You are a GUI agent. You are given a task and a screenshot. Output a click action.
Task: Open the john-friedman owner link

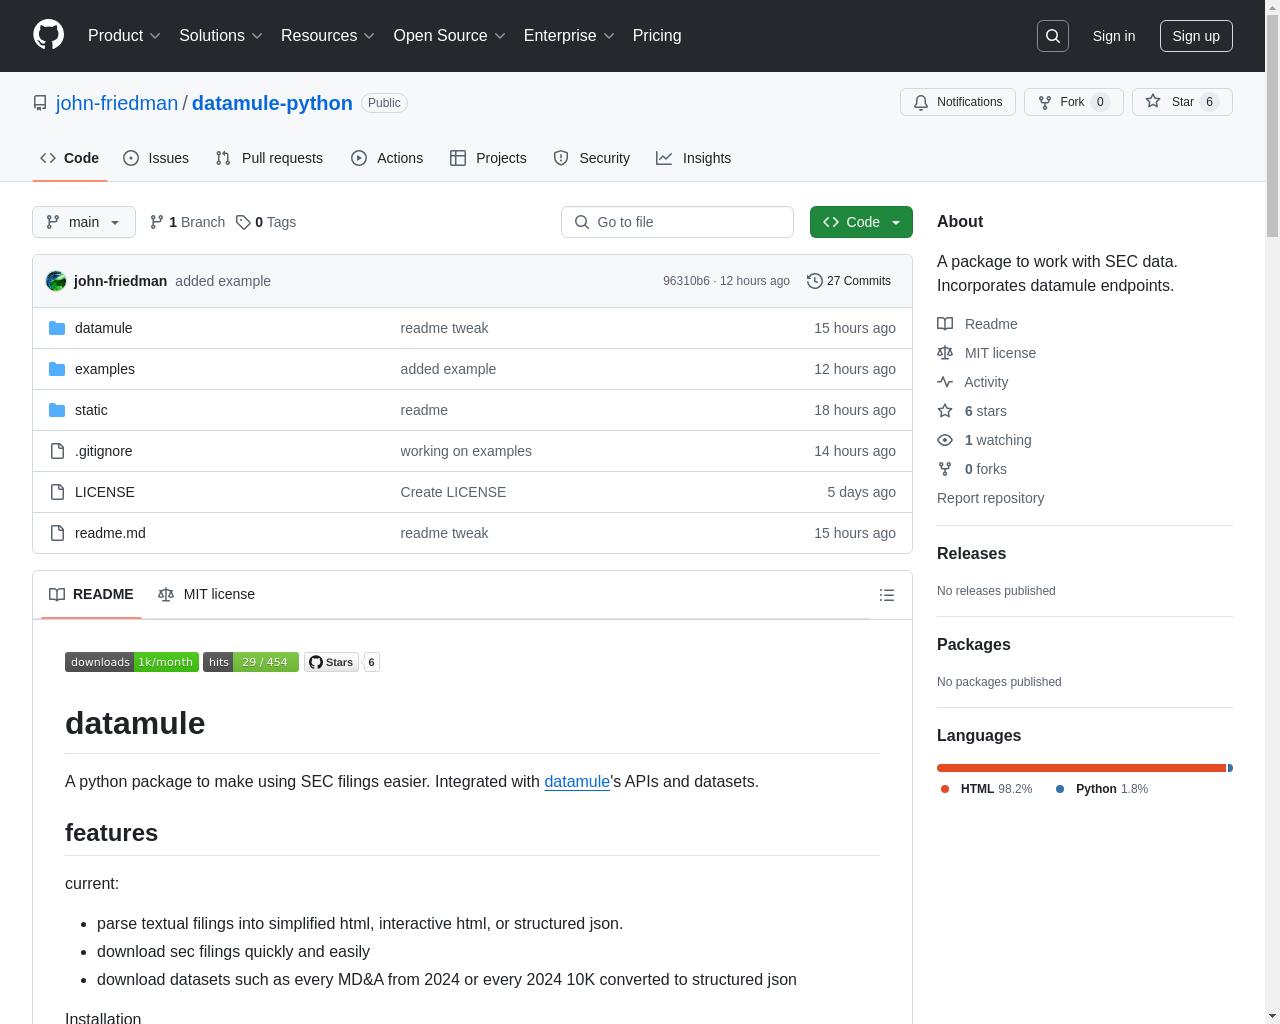tap(117, 103)
